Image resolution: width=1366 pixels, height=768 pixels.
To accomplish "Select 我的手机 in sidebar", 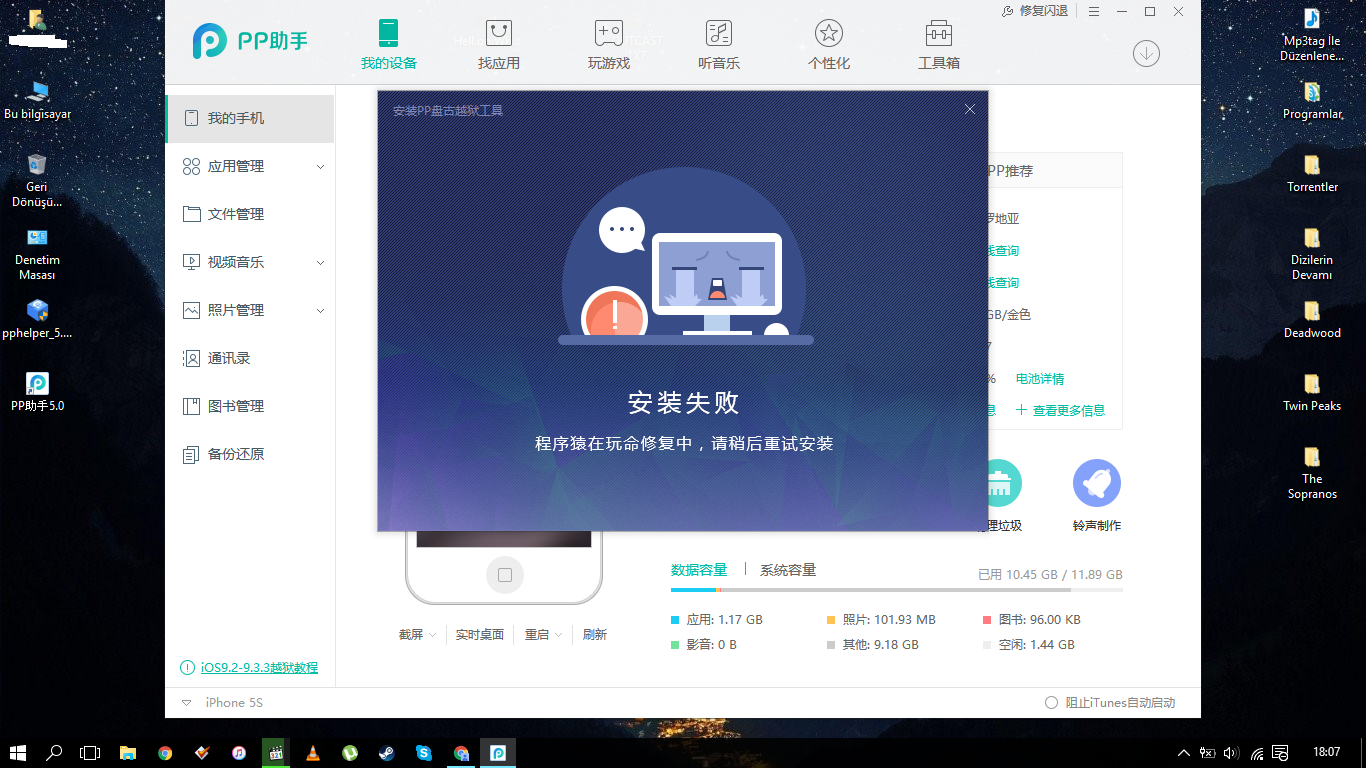I will [250, 118].
